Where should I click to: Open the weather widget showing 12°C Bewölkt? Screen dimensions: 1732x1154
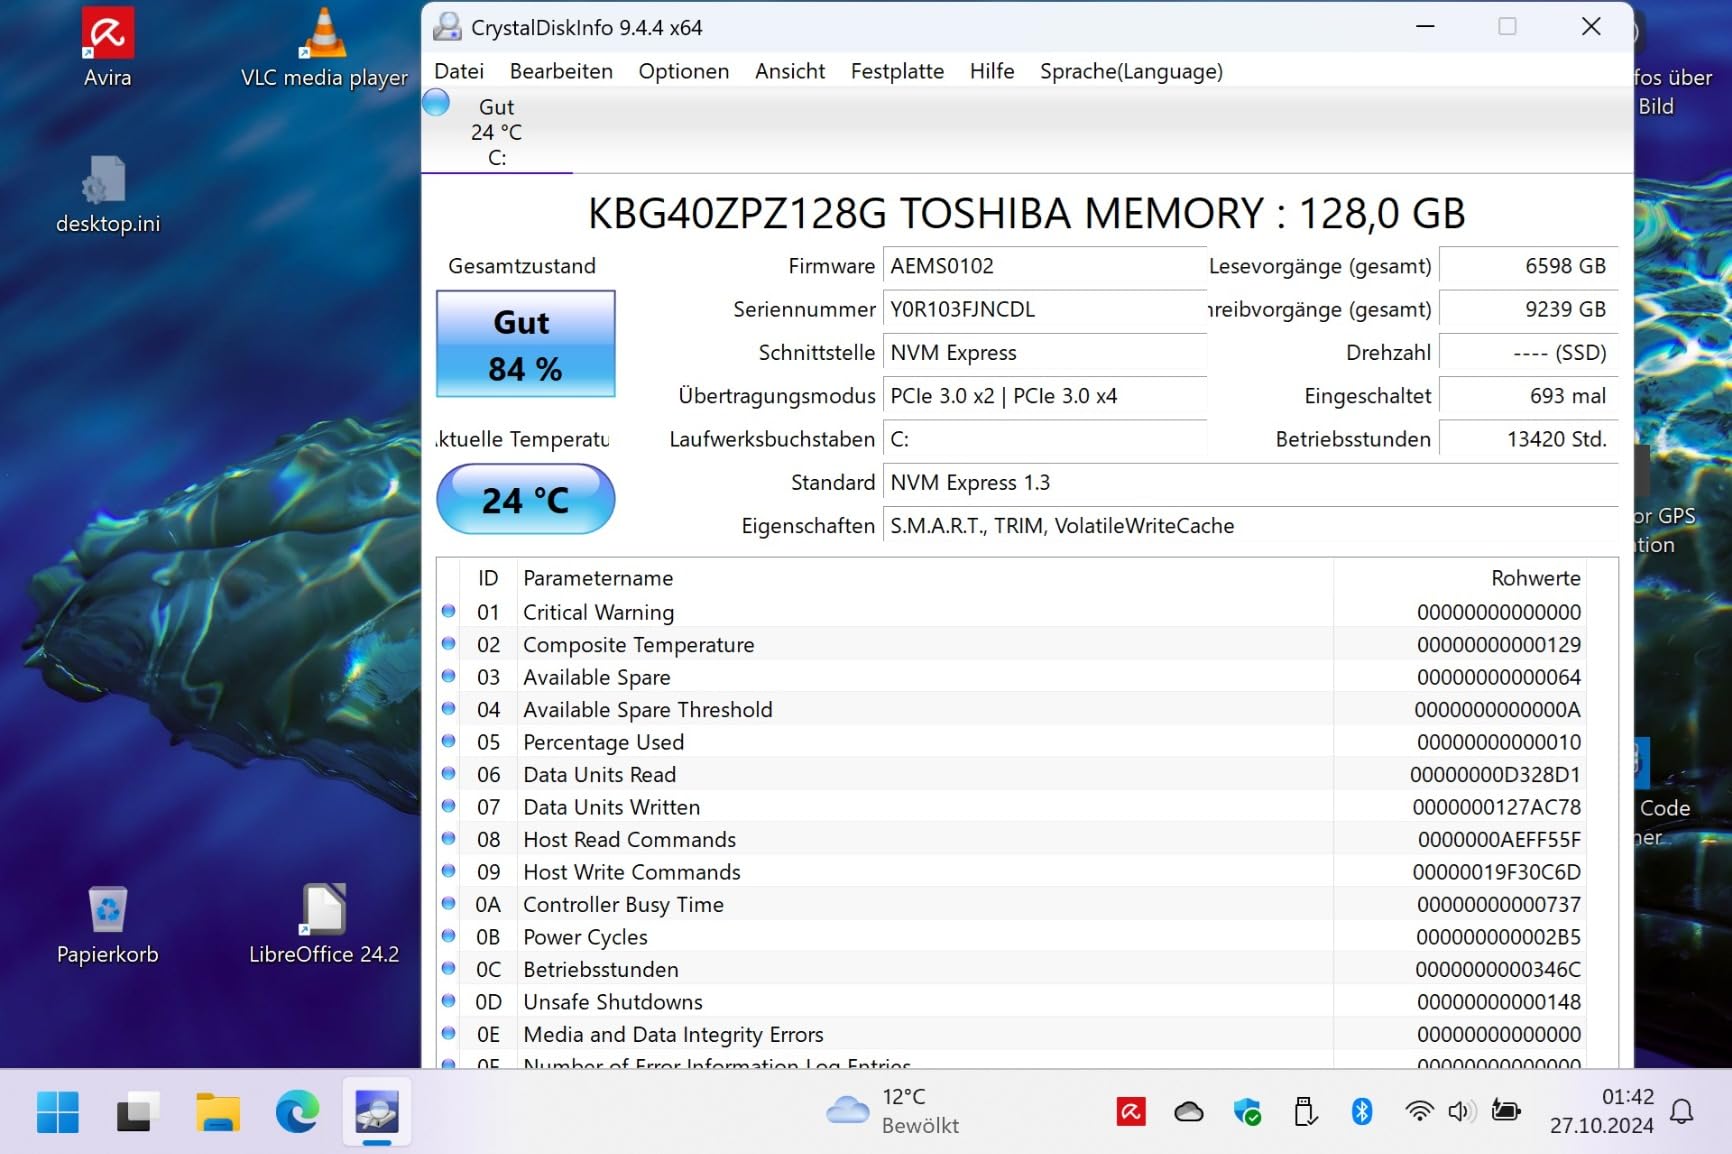[892, 1111]
